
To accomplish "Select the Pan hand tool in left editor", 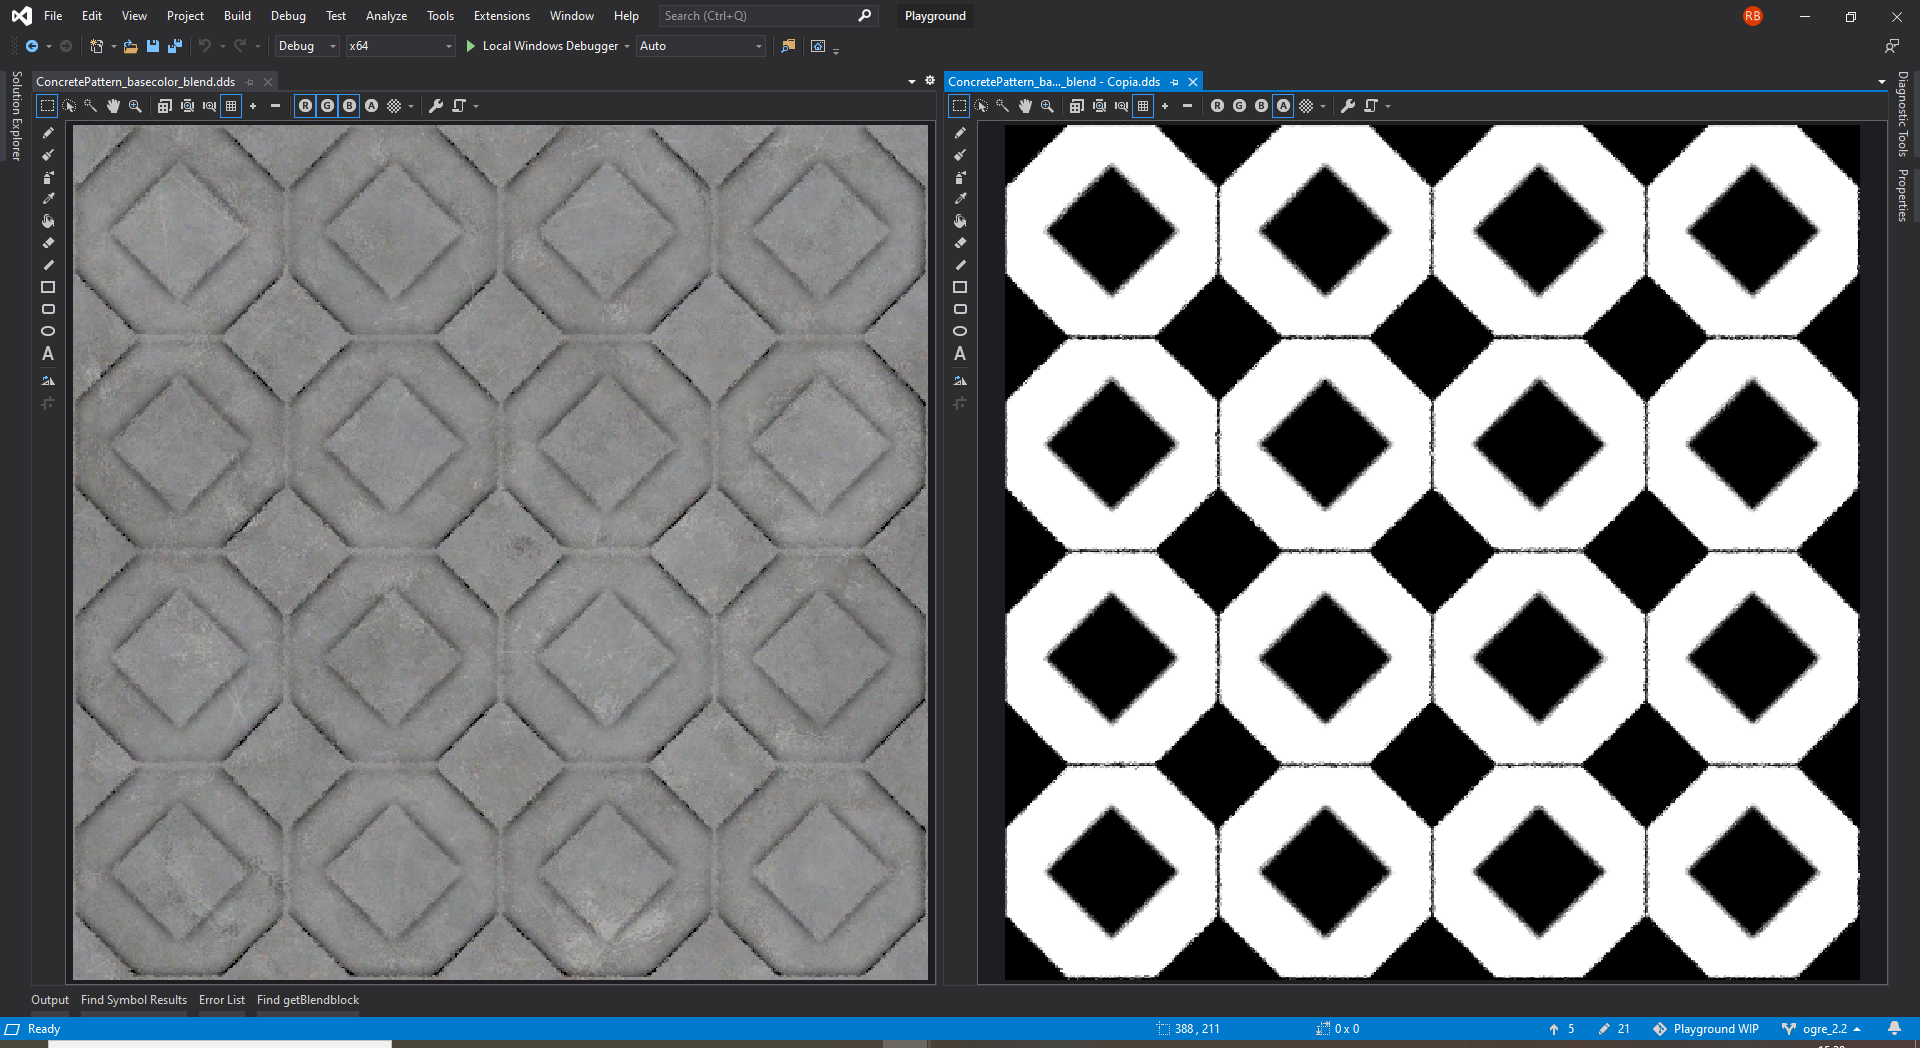I will [113, 106].
